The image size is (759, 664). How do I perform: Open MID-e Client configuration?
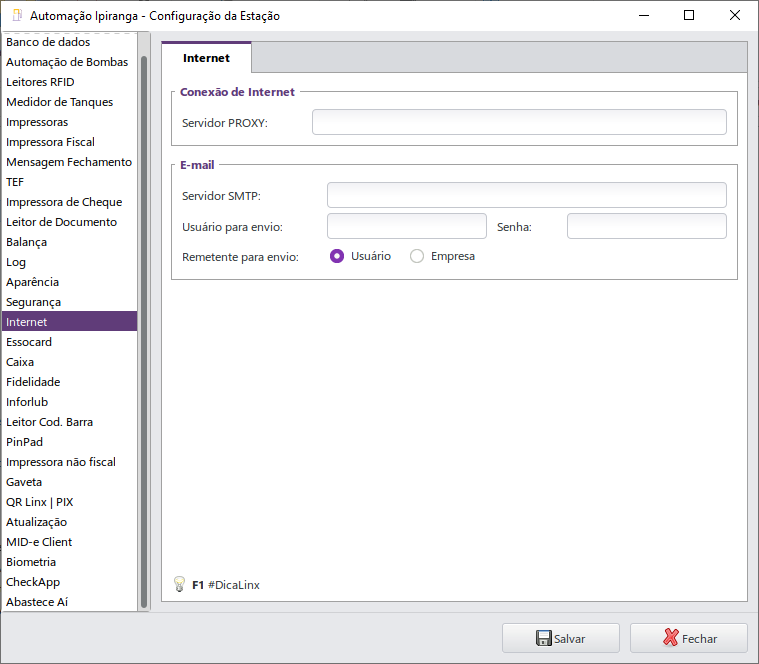click(69, 542)
